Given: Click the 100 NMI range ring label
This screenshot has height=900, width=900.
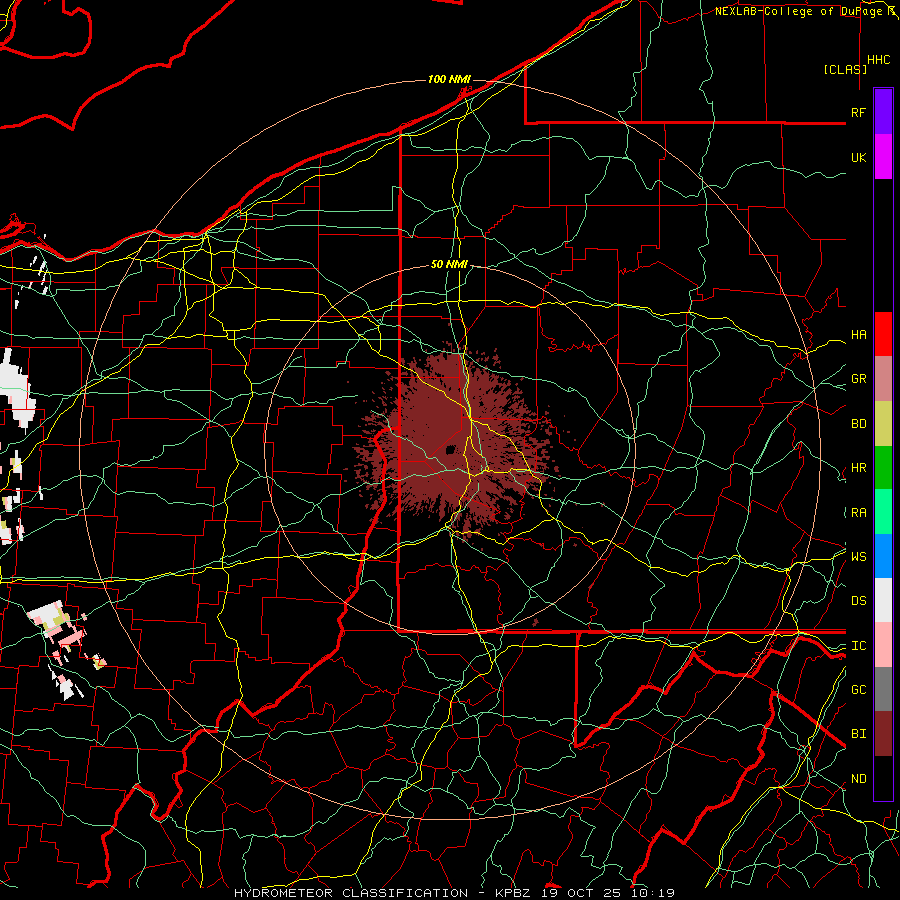Looking at the screenshot, I should pyautogui.click(x=449, y=79).
